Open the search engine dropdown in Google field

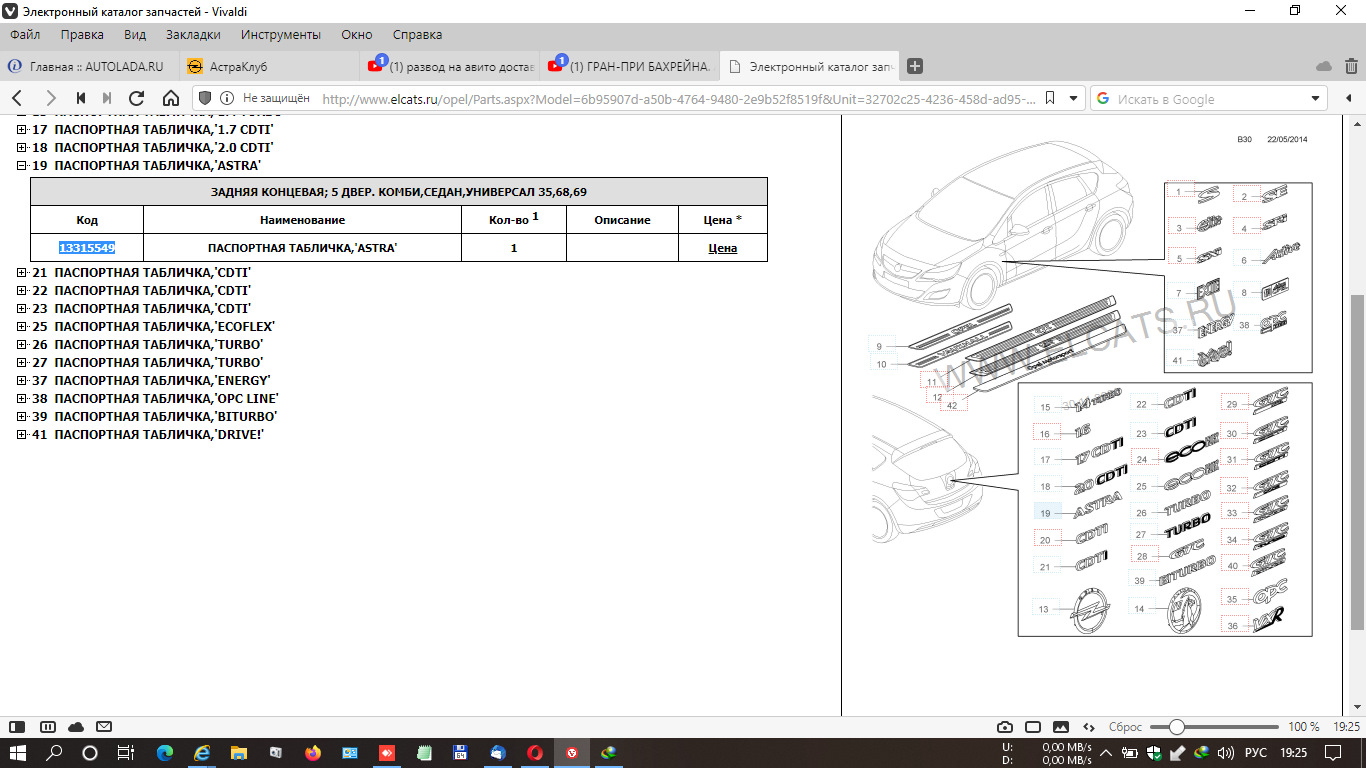click(x=1315, y=98)
